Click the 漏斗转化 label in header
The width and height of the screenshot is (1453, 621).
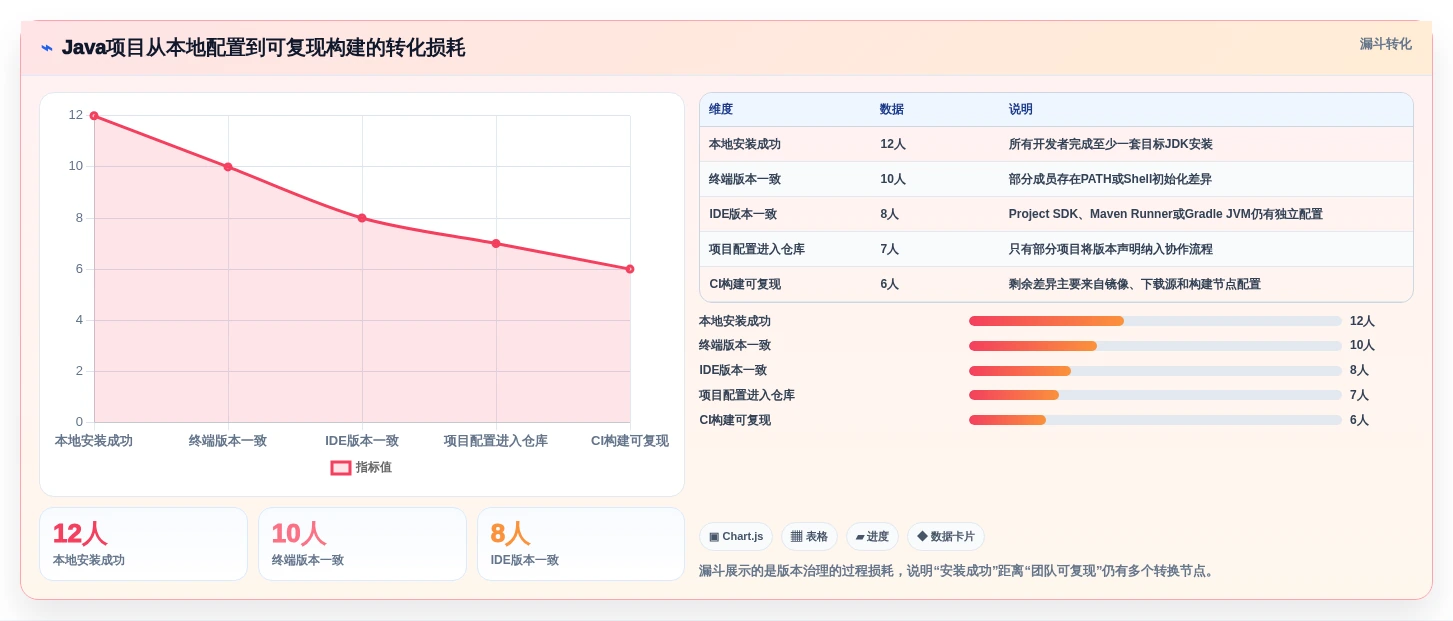1385,44
